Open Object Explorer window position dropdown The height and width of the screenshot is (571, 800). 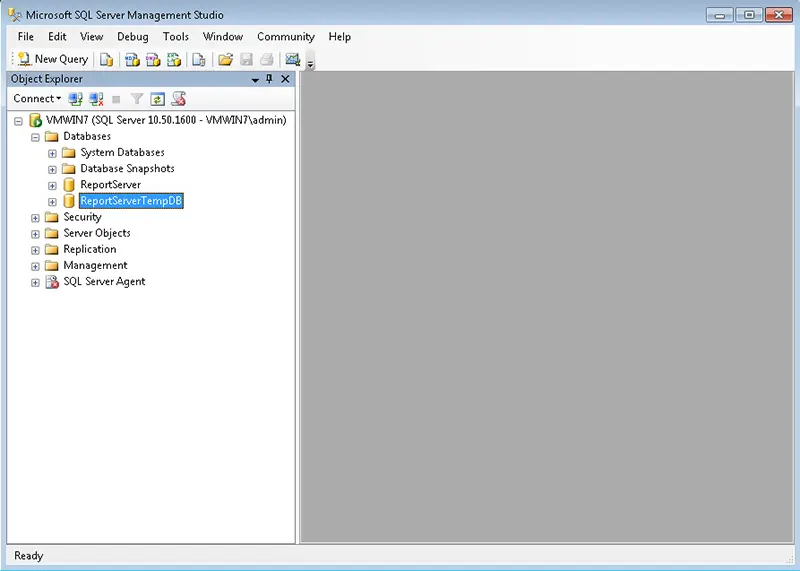(255, 80)
